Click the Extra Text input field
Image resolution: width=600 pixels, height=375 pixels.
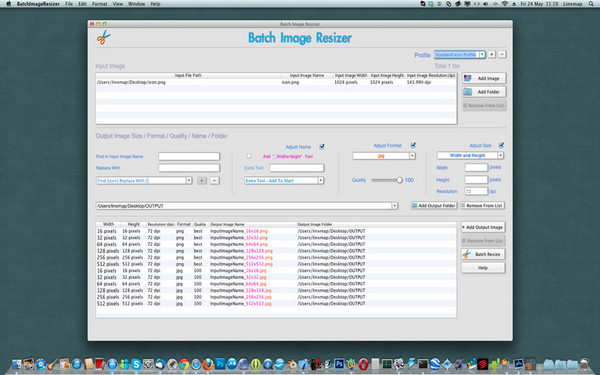pos(297,168)
